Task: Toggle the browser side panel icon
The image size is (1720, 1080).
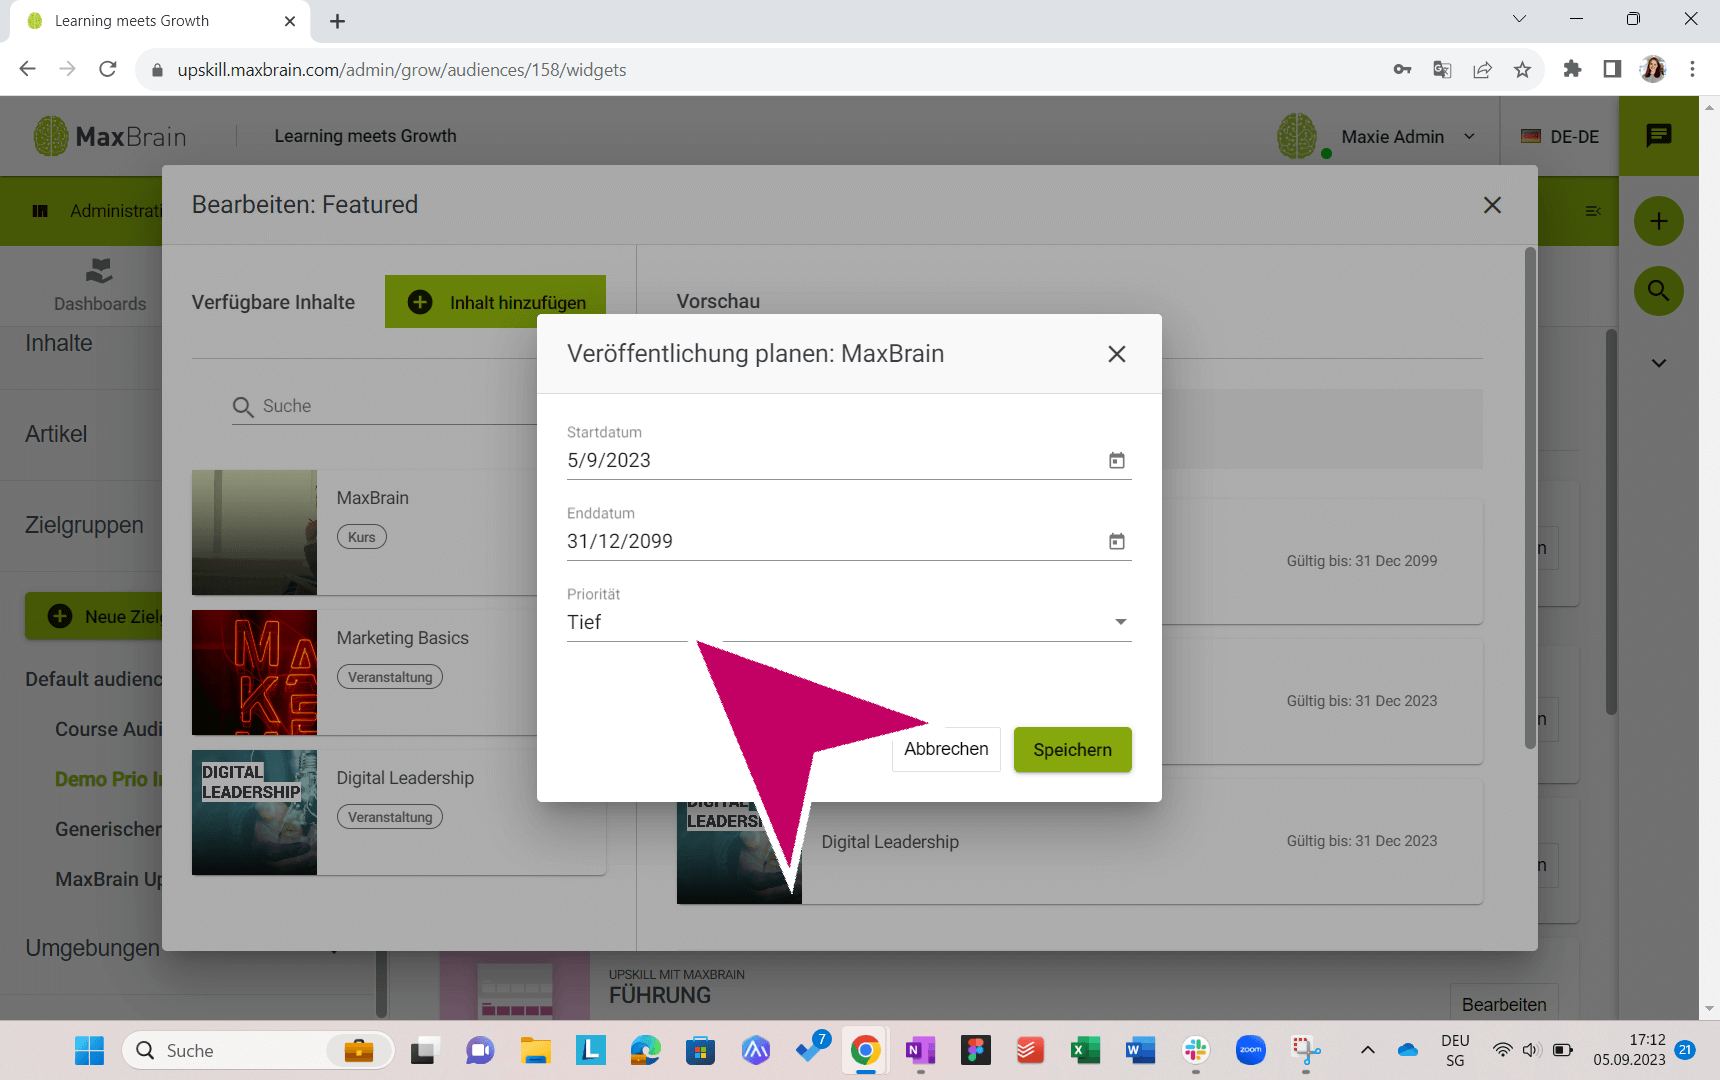Action: (1612, 69)
